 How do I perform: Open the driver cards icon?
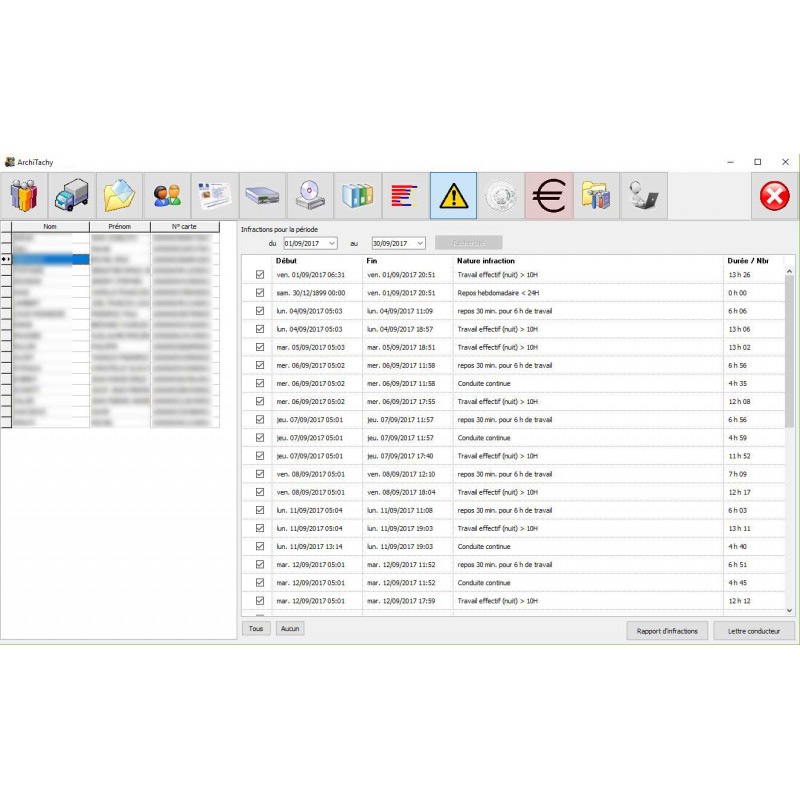tap(214, 195)
